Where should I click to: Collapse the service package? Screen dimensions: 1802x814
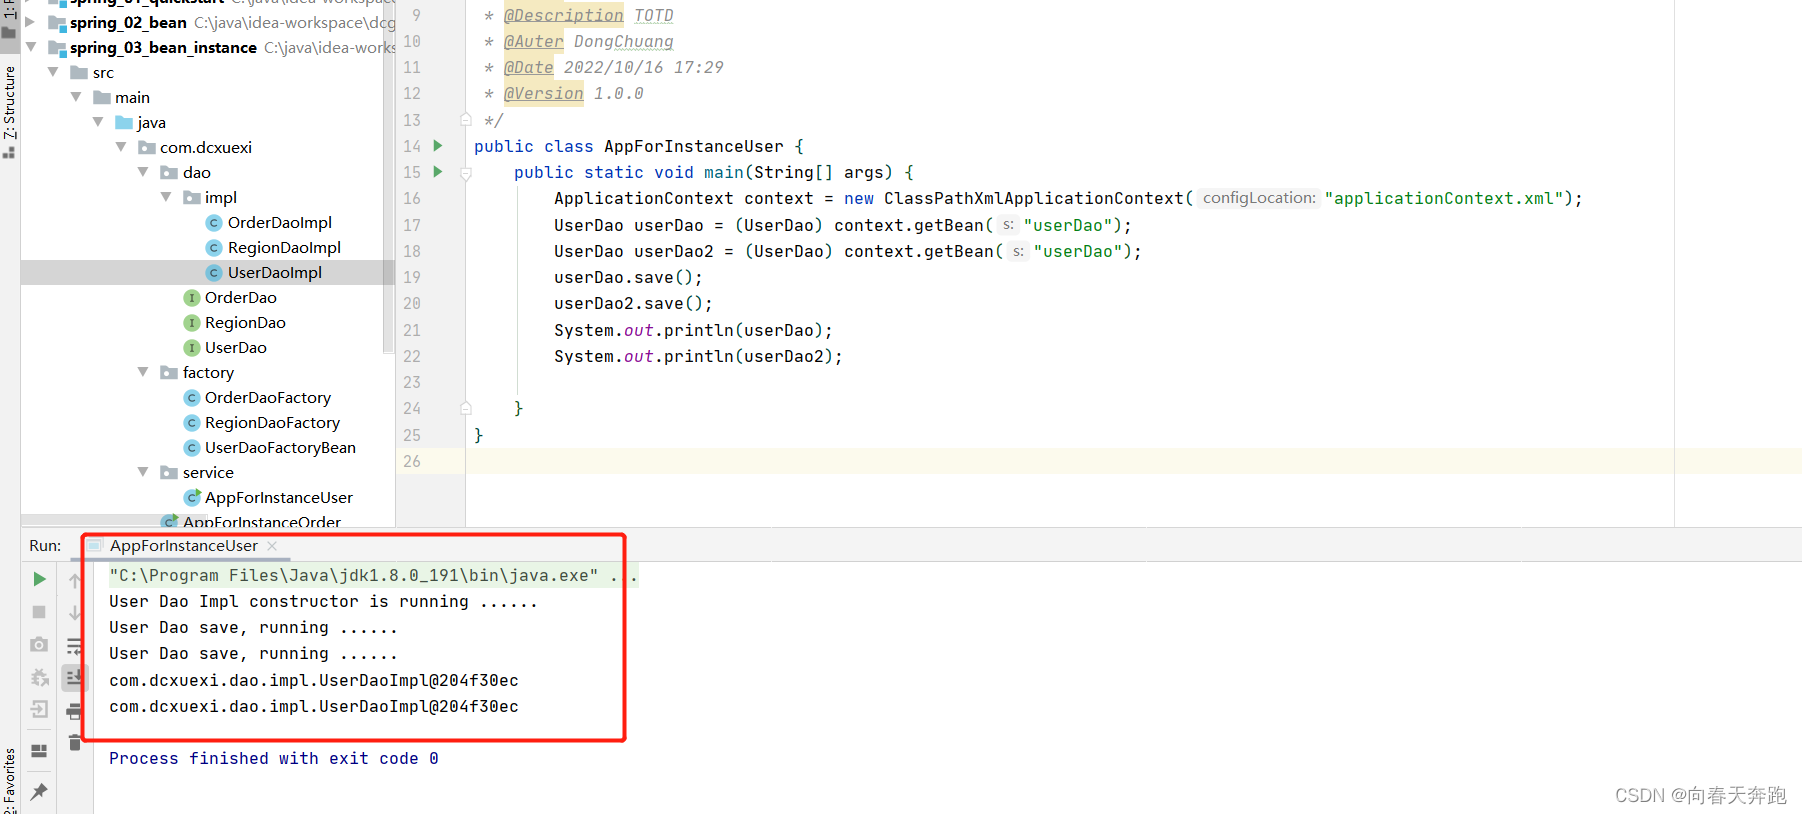(x=143, y=472)
